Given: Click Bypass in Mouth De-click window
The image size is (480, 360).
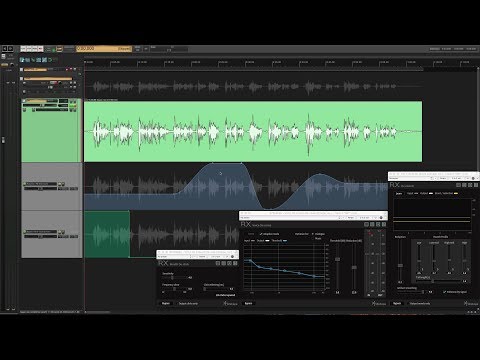Looking at the screenshot, I should tap(166, 303).
